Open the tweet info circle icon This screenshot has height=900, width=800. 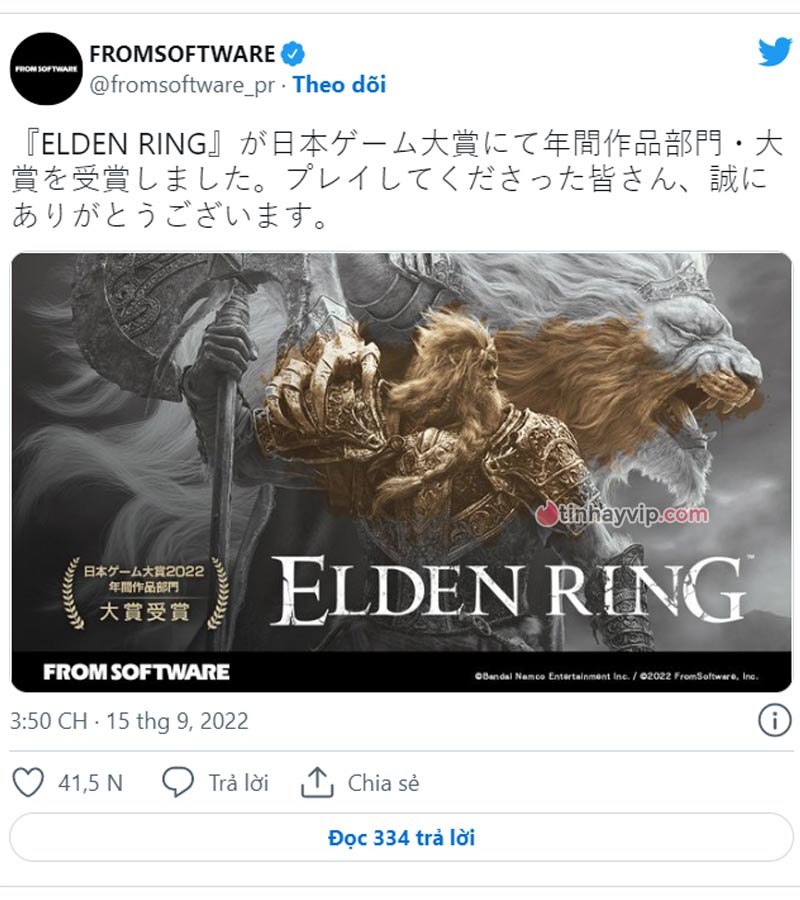coord(775,720)
